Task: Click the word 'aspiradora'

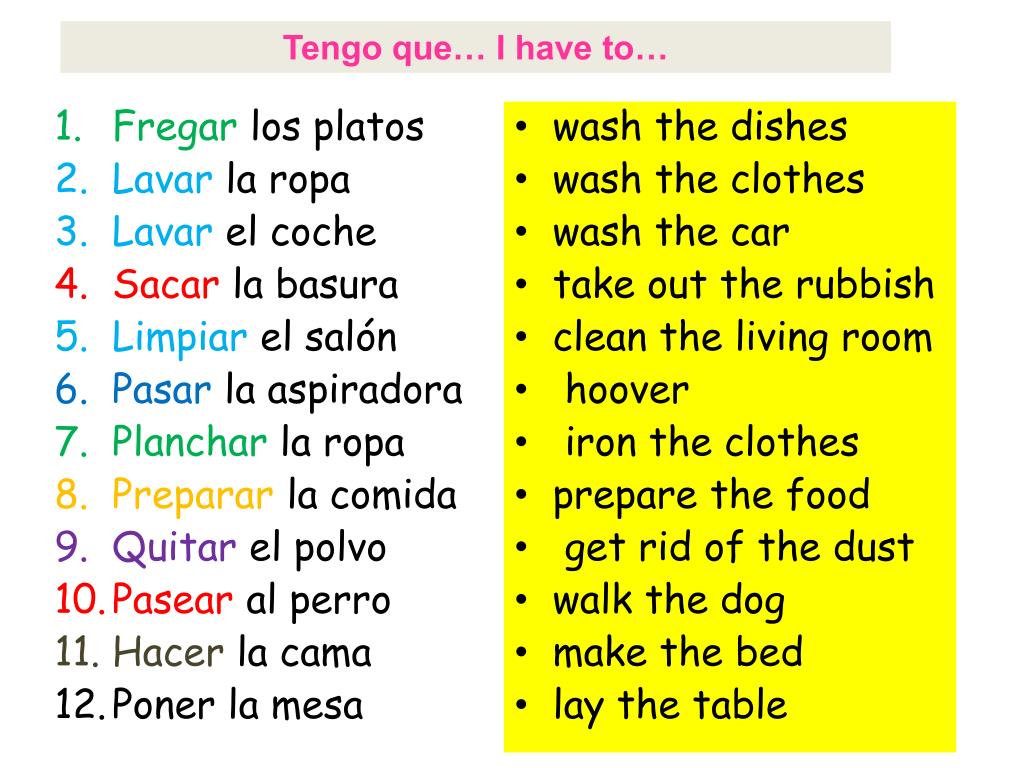Action: [364, 392]
